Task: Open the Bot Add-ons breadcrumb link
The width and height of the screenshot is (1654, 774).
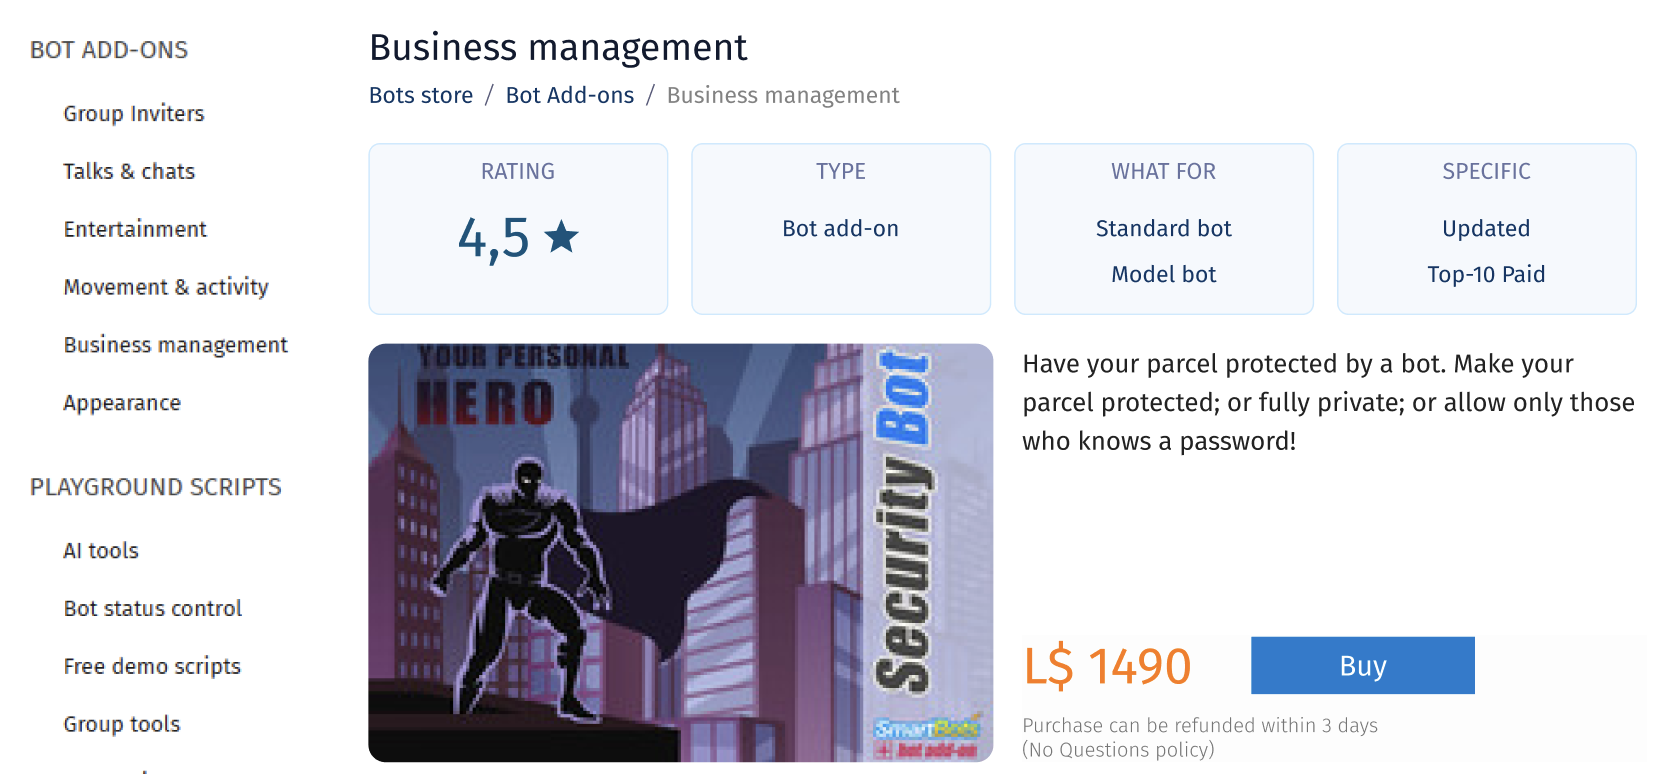Action: click(569, 95)
